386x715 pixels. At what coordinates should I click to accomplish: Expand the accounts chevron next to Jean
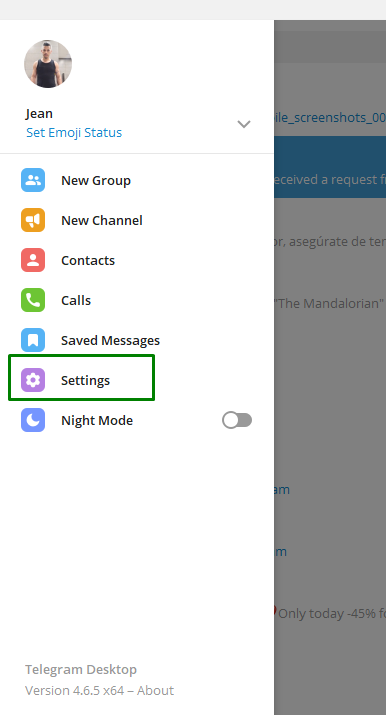coord(244,124)
